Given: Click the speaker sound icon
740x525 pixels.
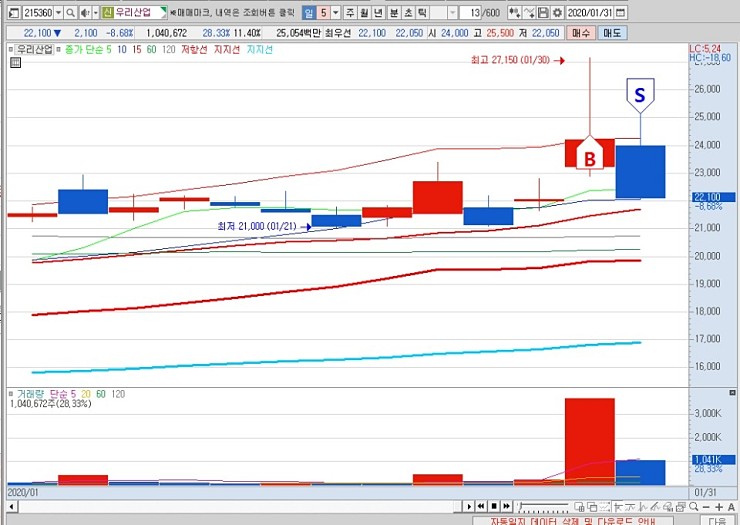Looking at the screenshot, I should click(x=83, y=13).
